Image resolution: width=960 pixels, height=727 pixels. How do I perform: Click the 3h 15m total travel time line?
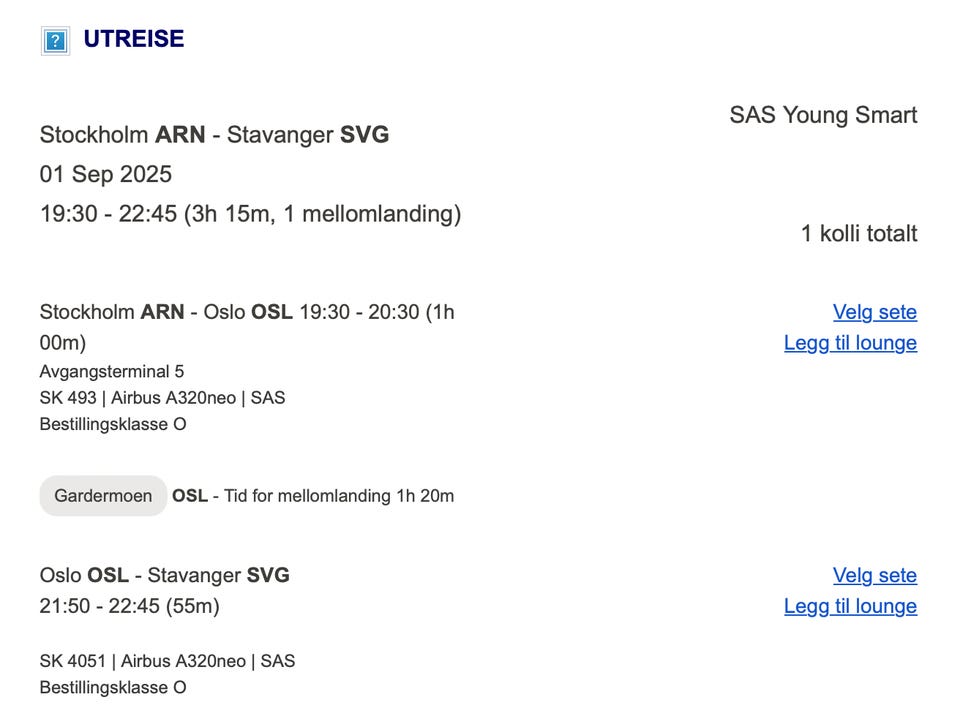click(x=250, y=214)
